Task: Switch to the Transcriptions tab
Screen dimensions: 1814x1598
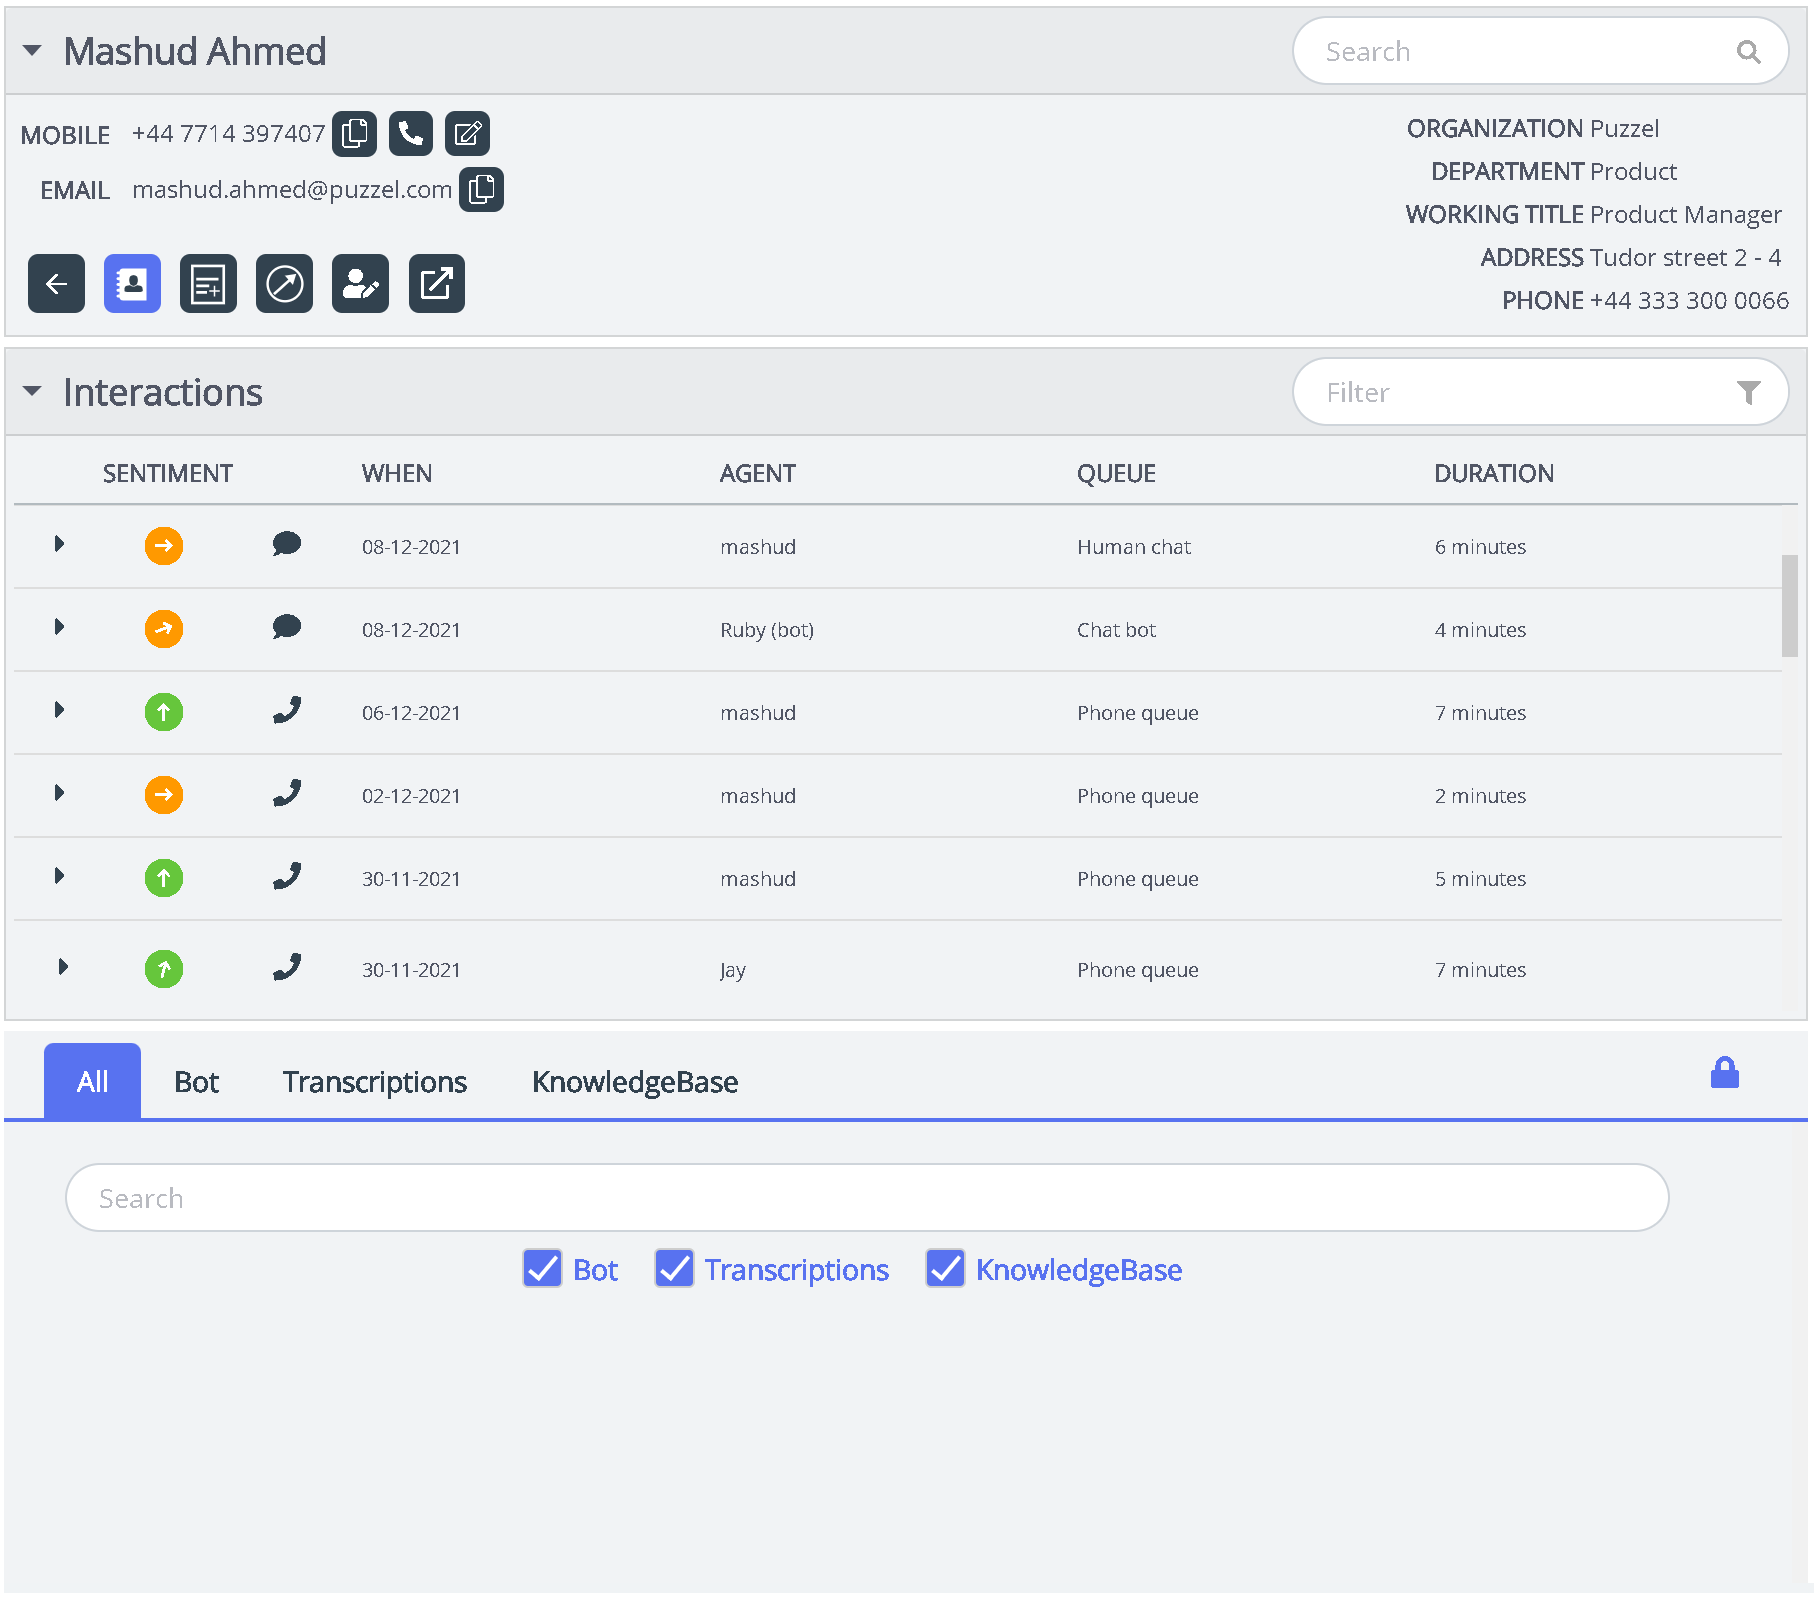Action: pos(374,1082)
